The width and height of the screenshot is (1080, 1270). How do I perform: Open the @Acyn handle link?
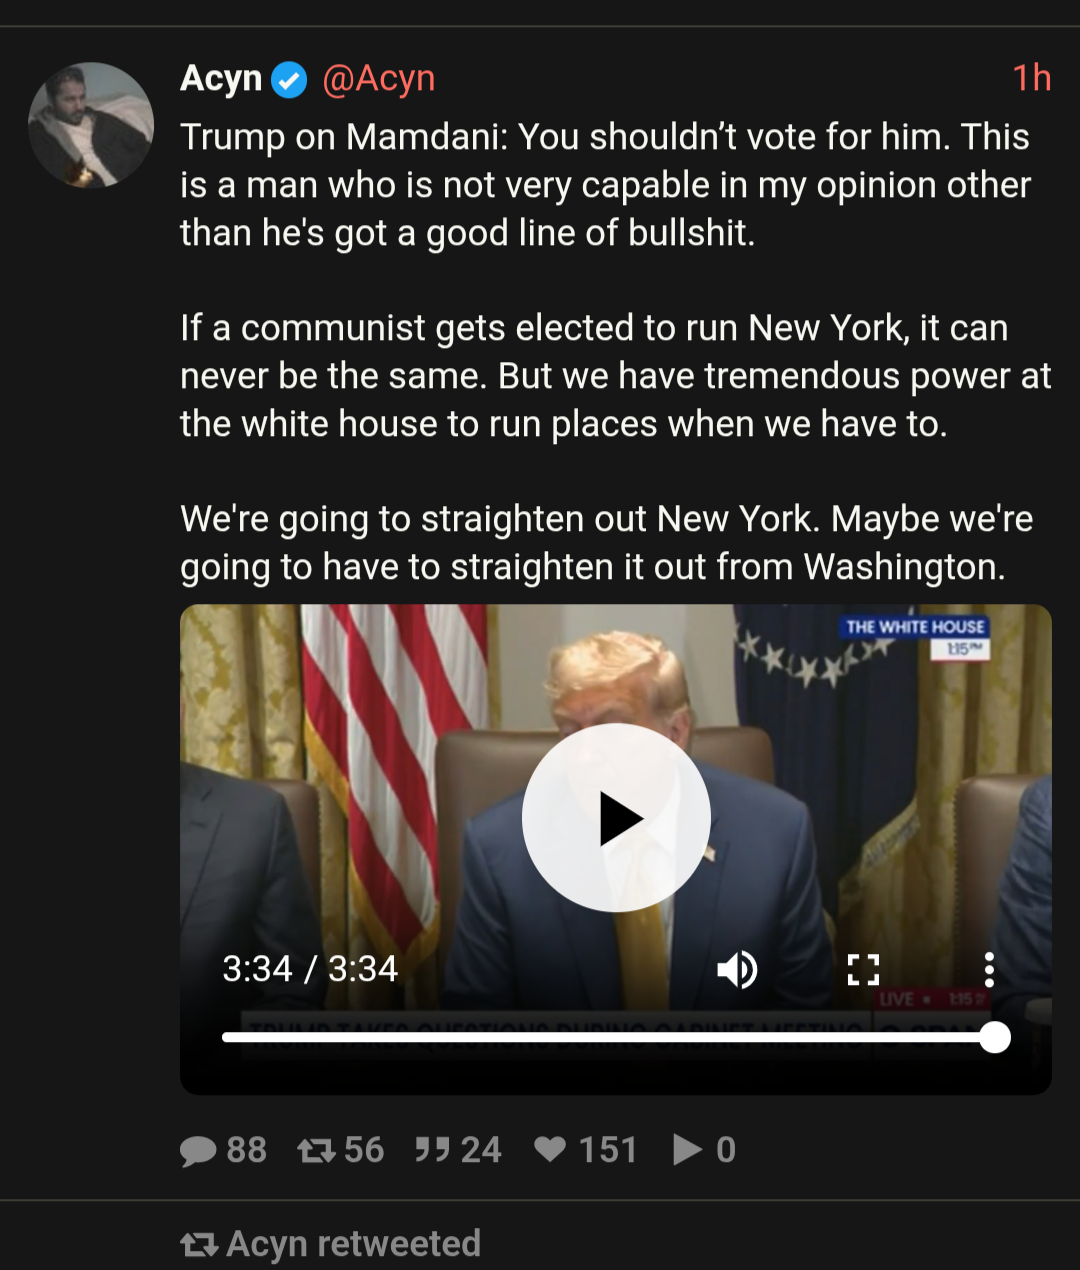pyautogui.click(x=379, y=78)
